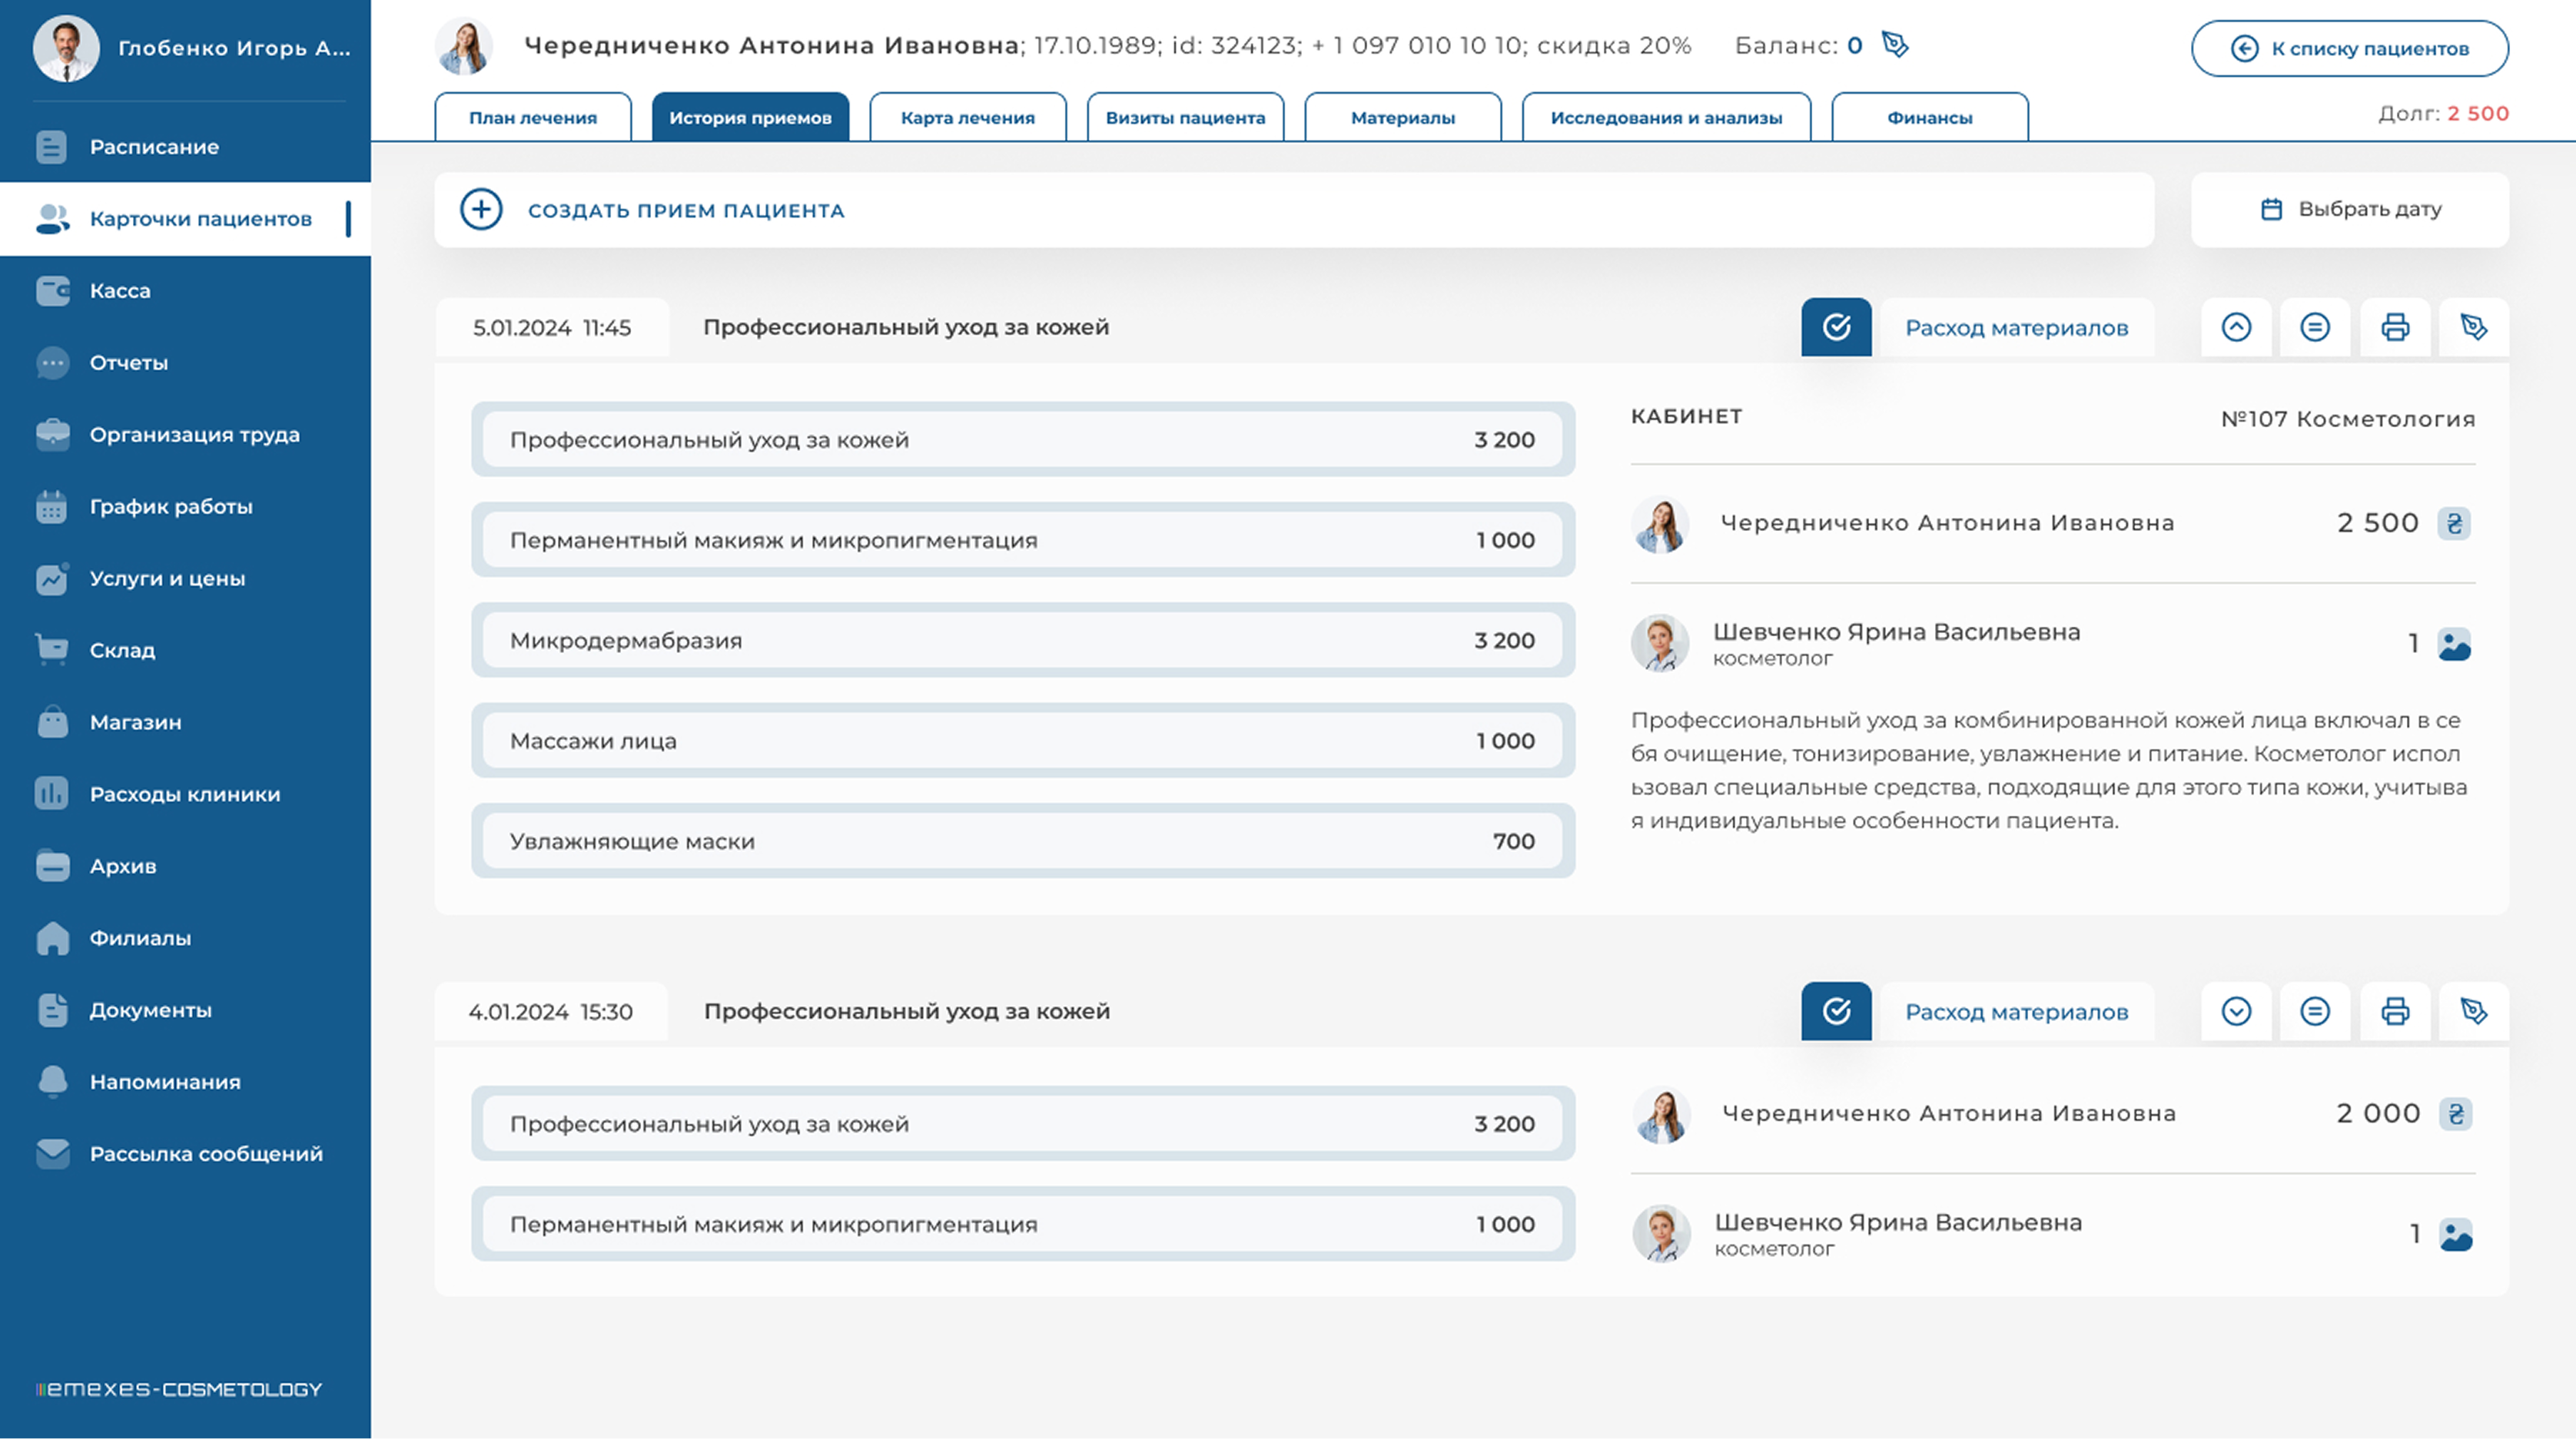
Task: Click the notes icon for the 5.01.2024 appointment
Action: click(x=2315, y=327)
